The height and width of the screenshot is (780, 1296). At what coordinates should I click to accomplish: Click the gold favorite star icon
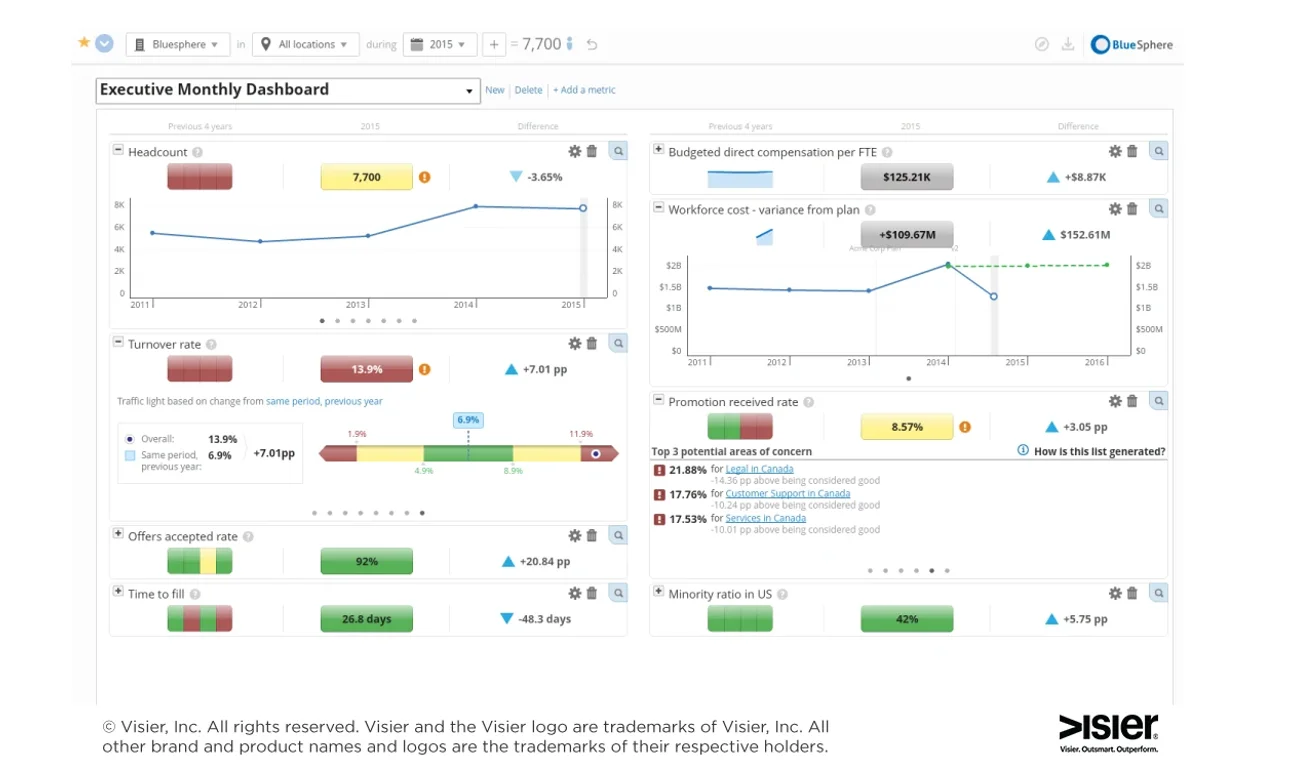84,43
